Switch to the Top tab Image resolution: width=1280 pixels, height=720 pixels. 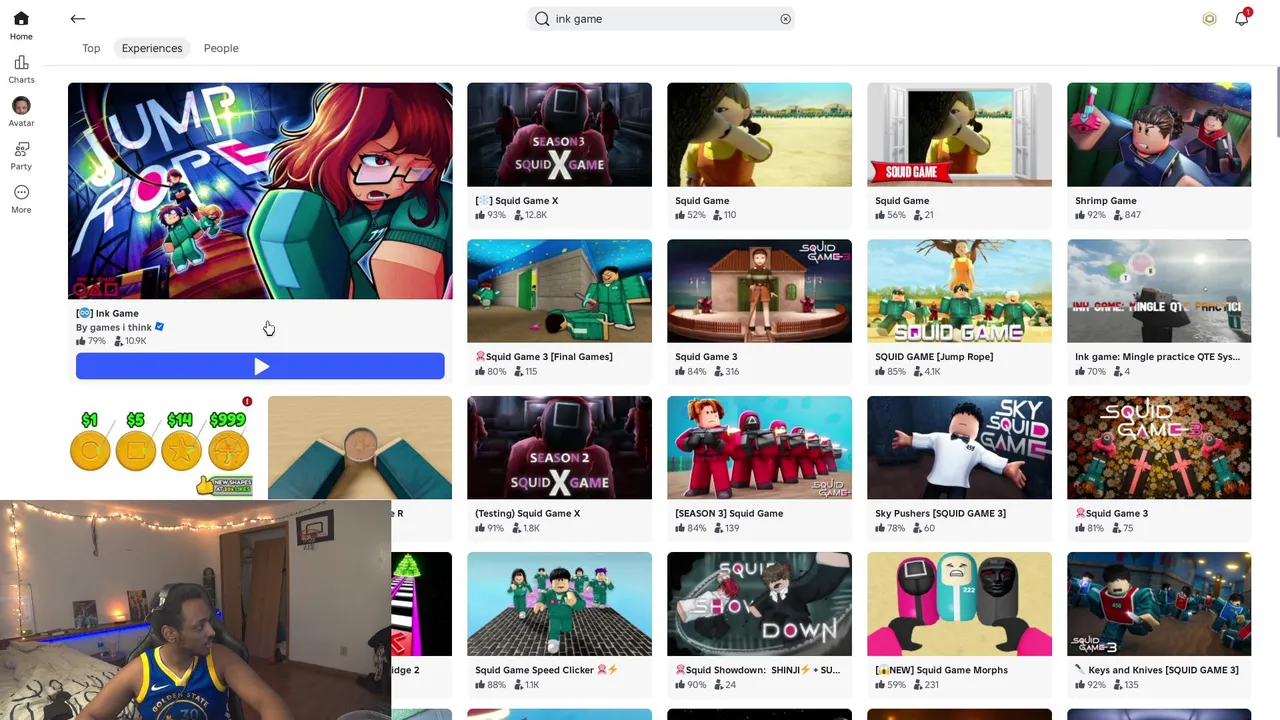coord(91,48)
